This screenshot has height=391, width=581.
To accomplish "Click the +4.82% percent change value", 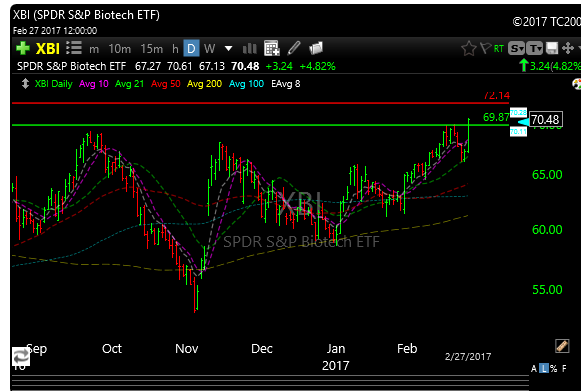I will pos(317,66).
